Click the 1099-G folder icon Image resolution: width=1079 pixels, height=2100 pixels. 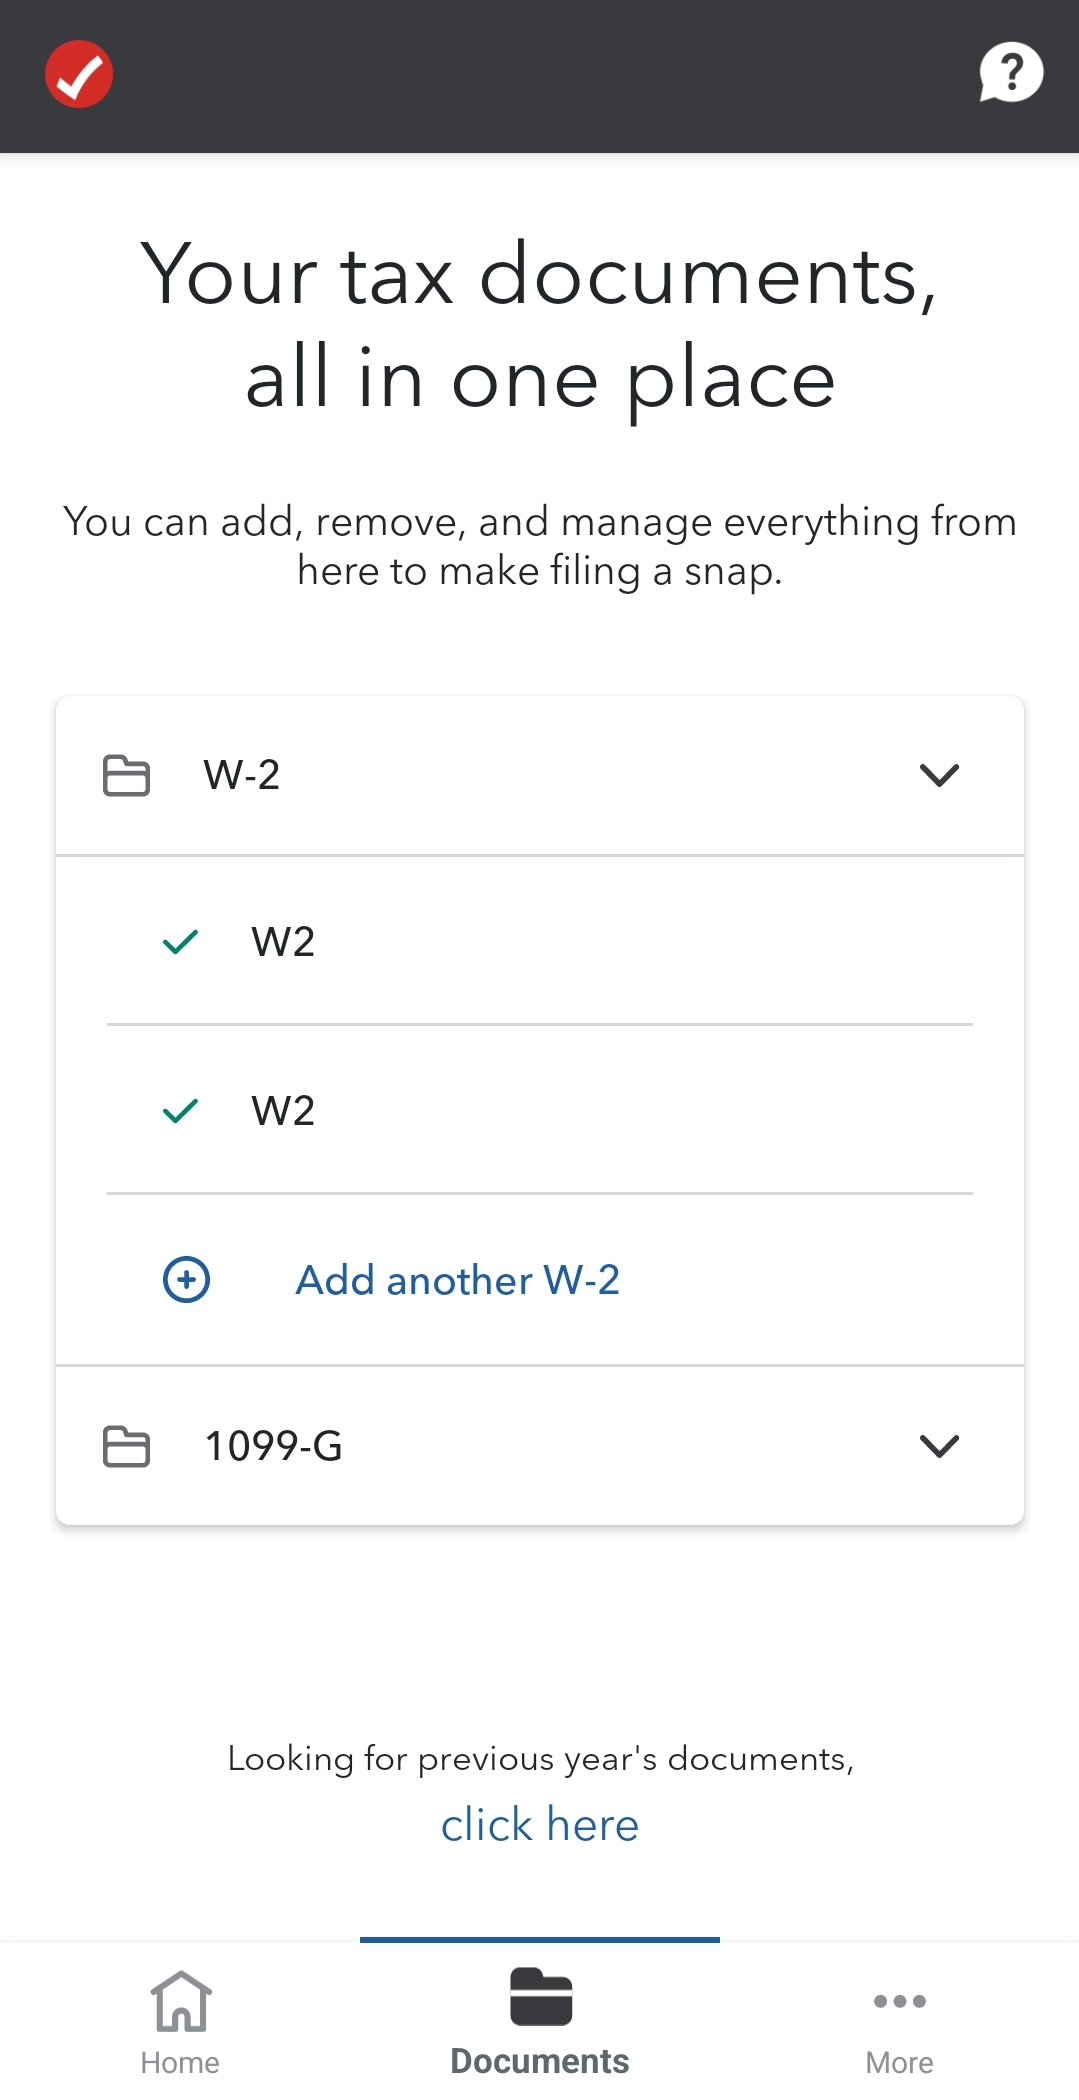(127, 1446)
